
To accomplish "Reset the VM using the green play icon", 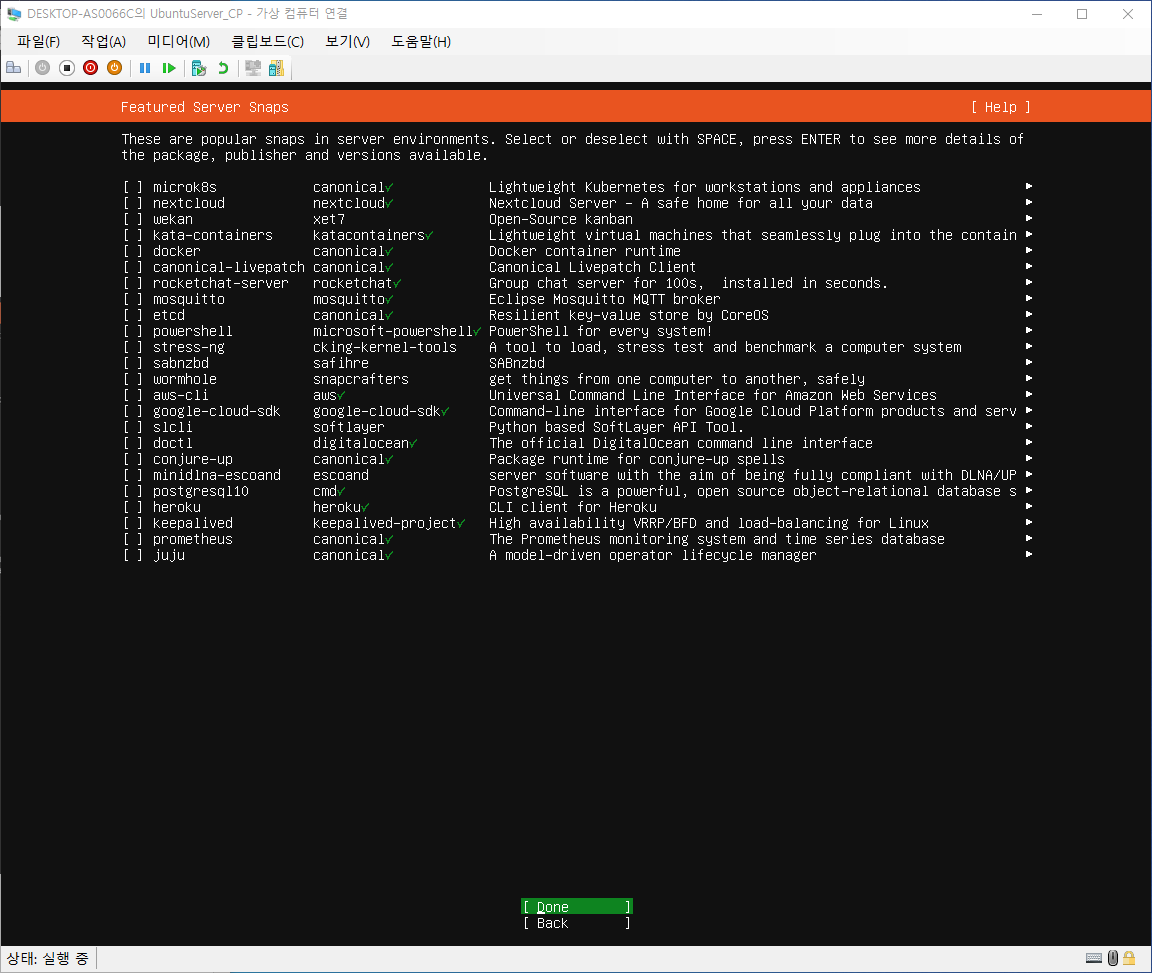I will point(169,68).
